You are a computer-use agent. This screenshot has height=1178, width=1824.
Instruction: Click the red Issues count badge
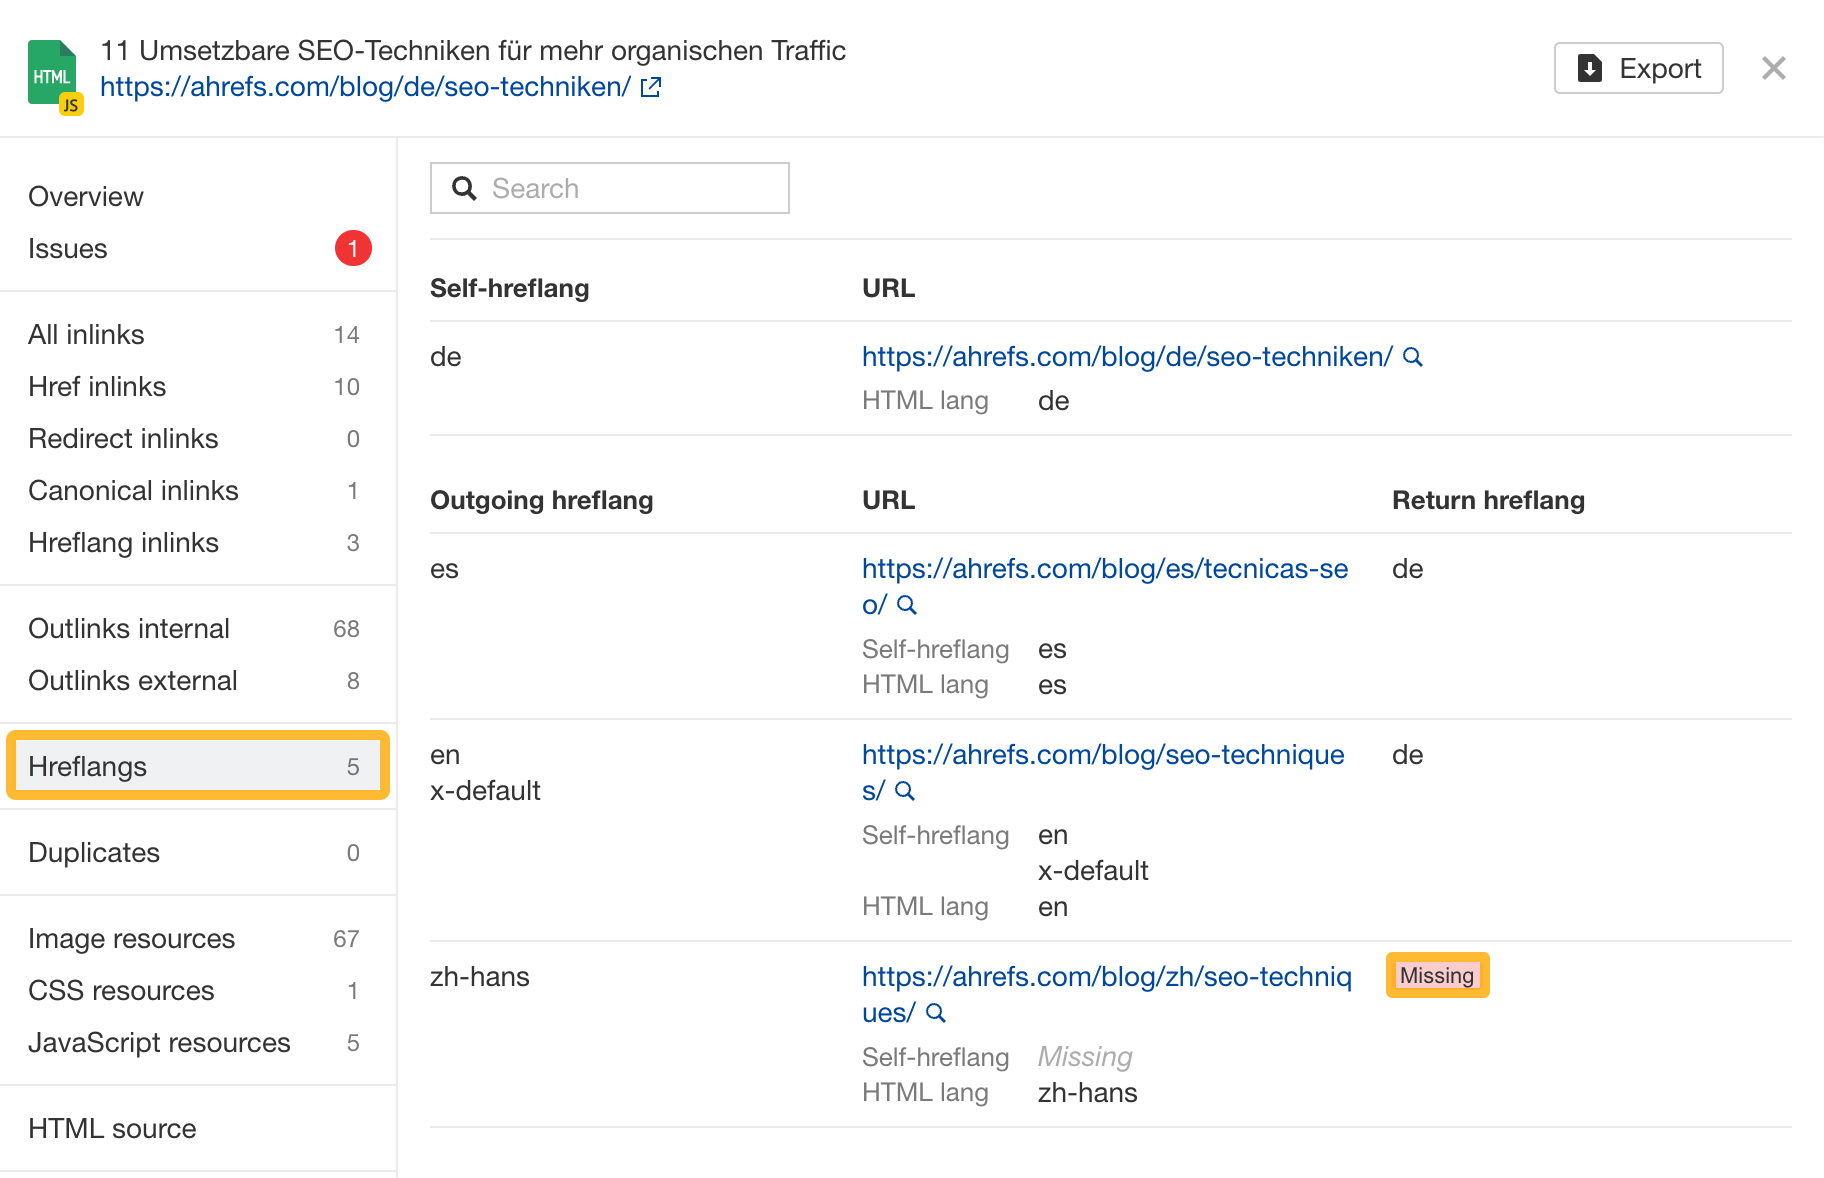coord(352,248)
